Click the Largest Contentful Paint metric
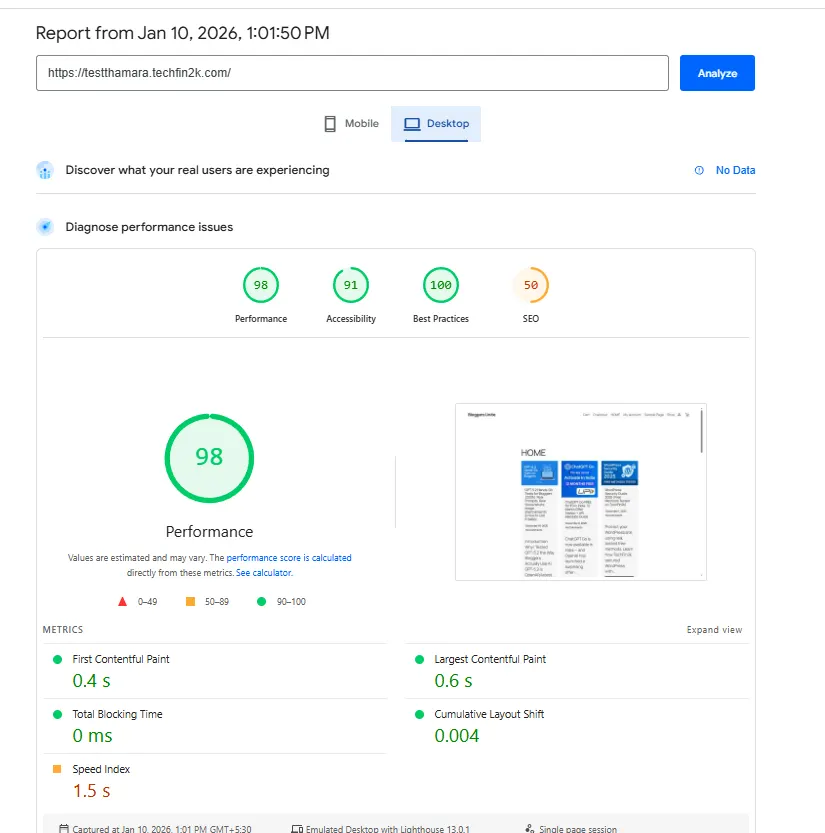Image resolution: width=825 pixels, height=833 pixels. 577,671
